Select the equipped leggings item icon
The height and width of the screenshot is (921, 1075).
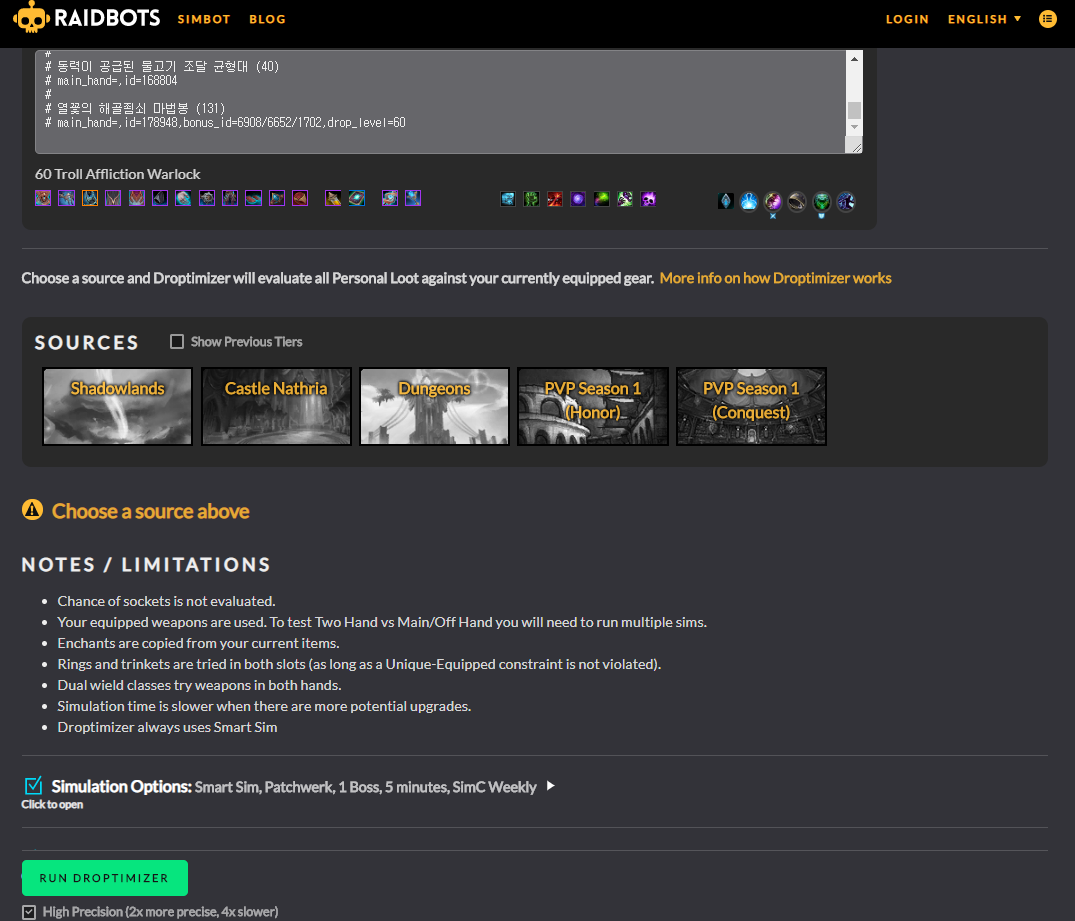tap(230, 199)
